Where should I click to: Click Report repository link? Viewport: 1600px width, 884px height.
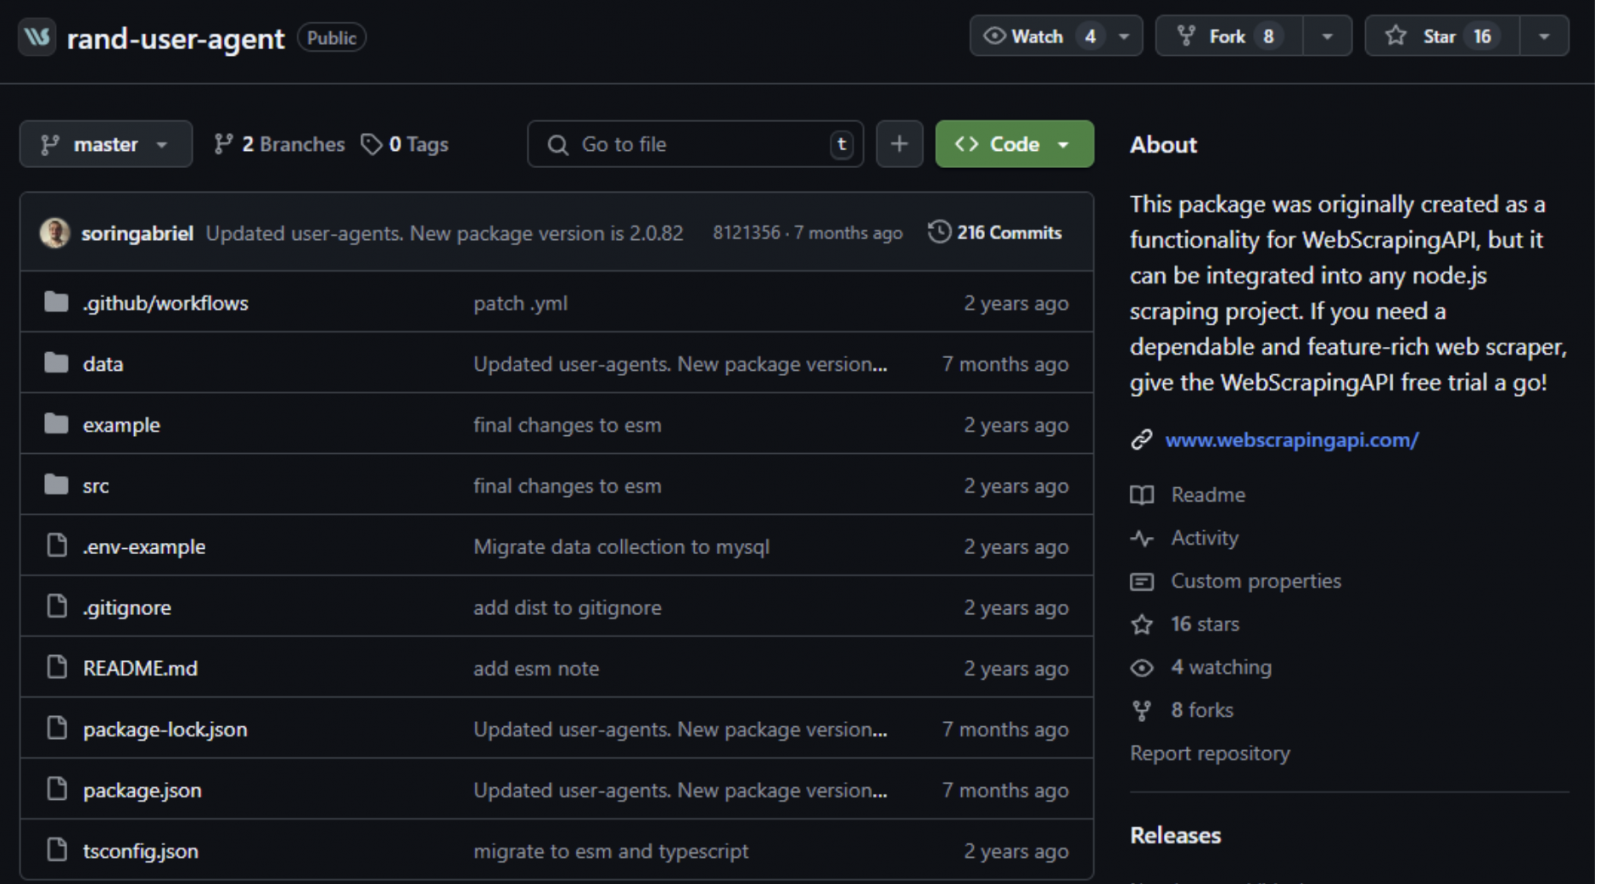(1210, 753)
